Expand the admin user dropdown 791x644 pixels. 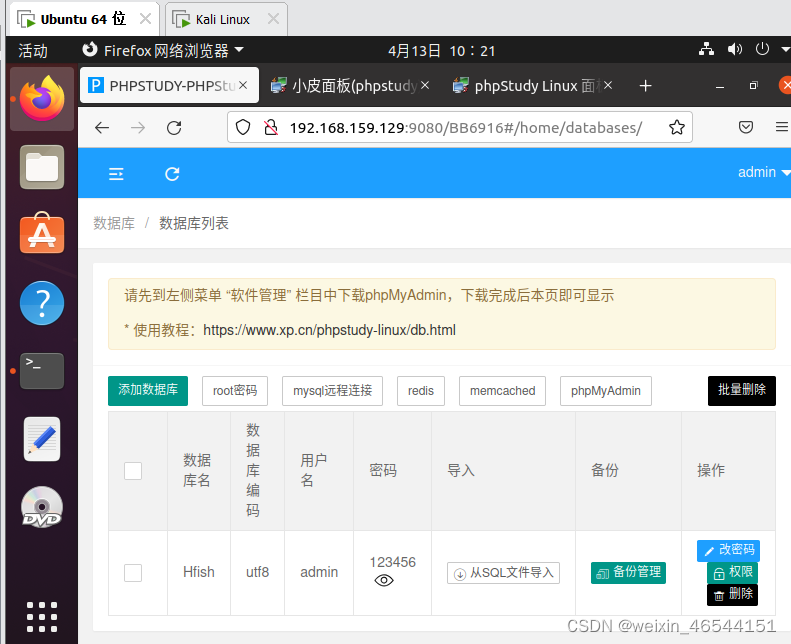point(764,172)
